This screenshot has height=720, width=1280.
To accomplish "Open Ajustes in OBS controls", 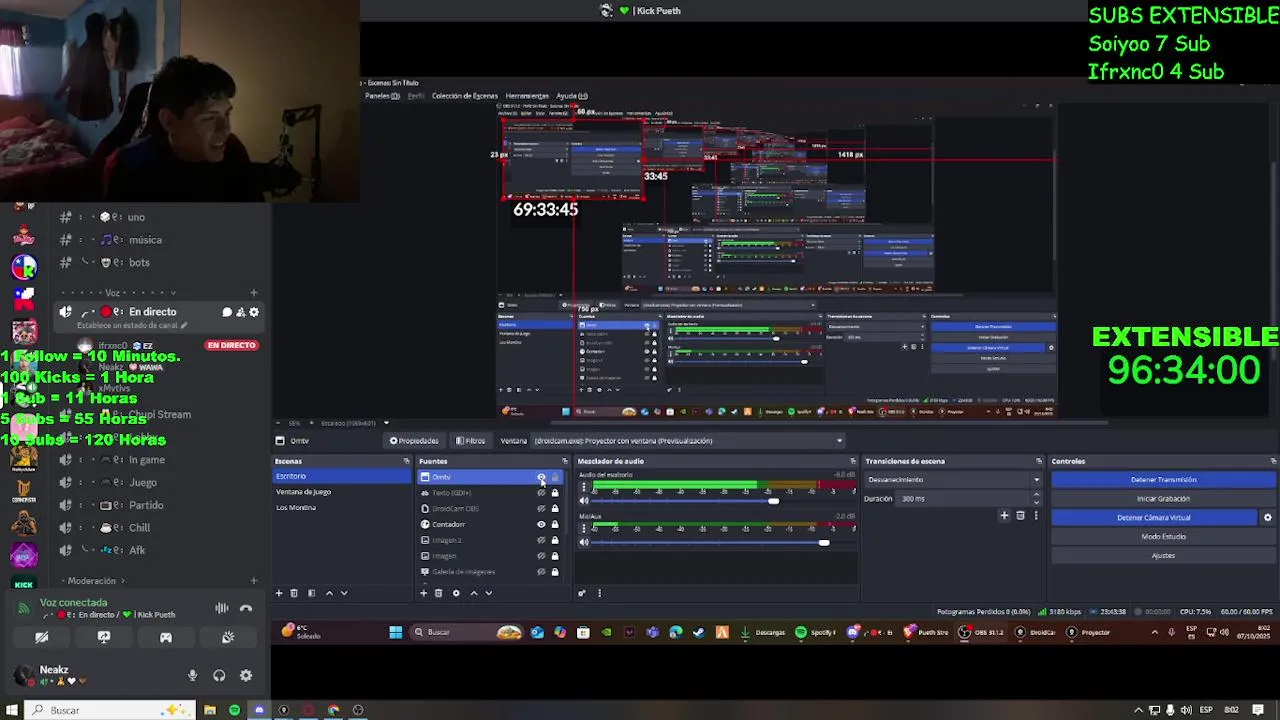I will point(1163,556).
